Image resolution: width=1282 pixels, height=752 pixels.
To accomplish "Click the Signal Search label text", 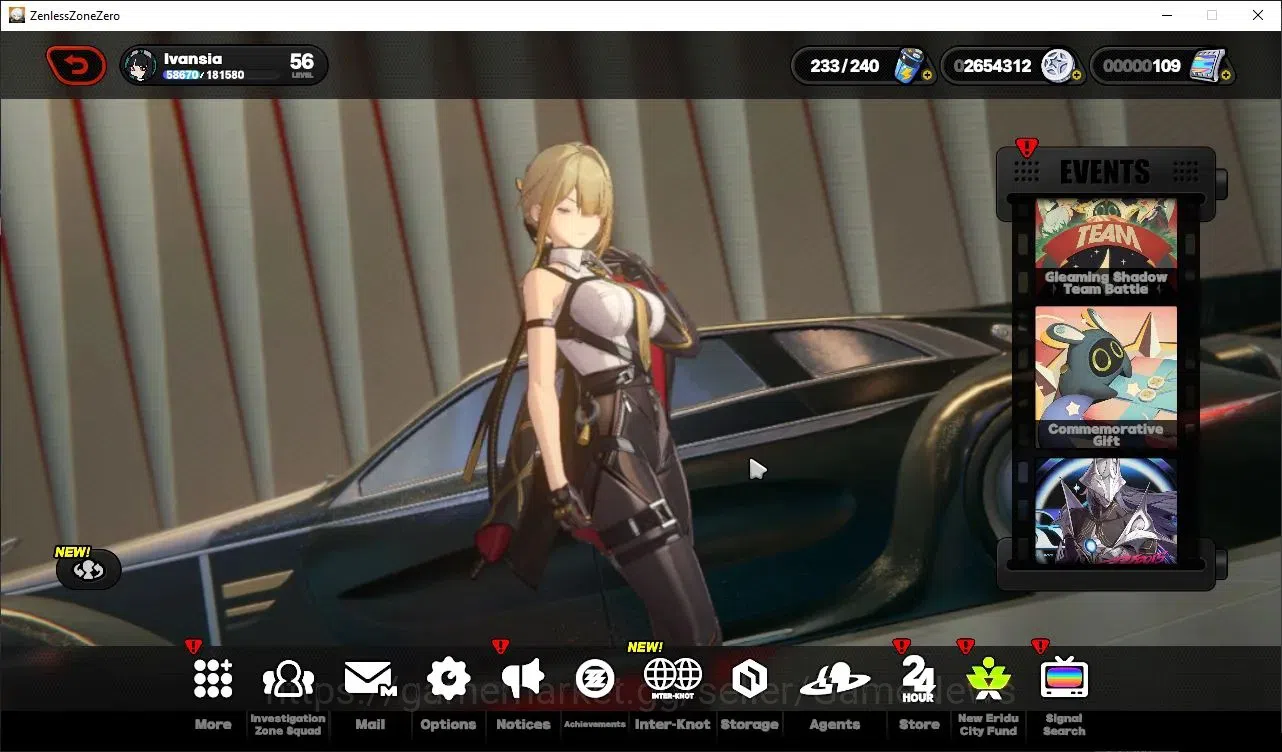I will click(1064, 724).
